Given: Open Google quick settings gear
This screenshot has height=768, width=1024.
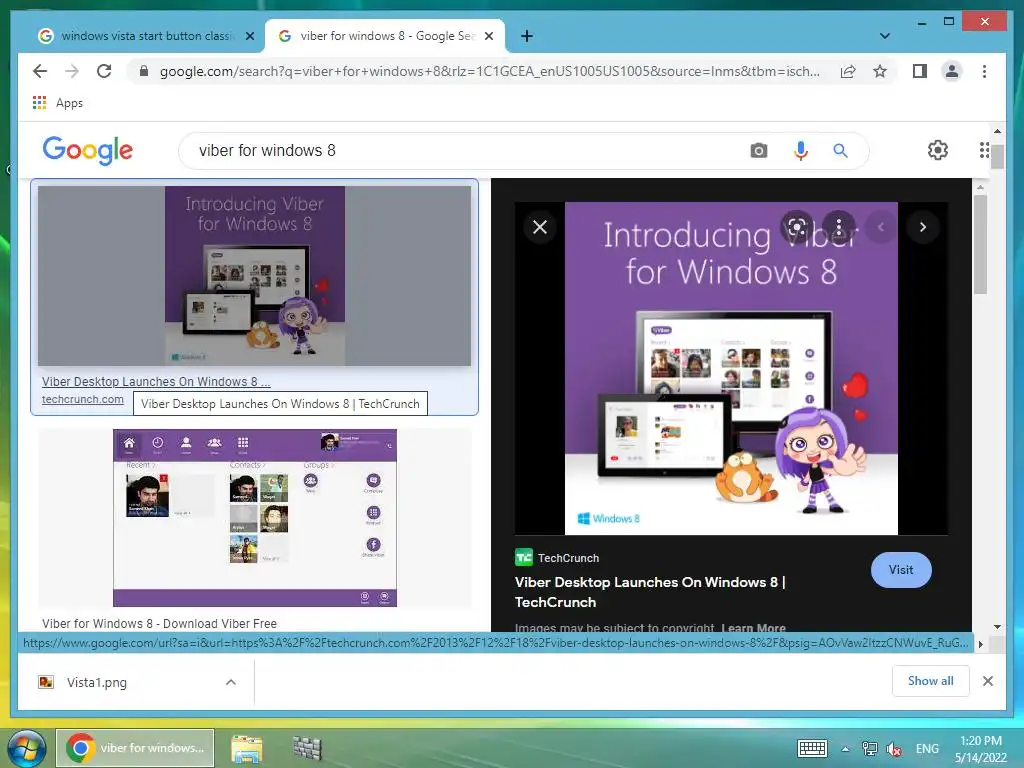Looking at the screenshot, I should click(x=938, y=150).
